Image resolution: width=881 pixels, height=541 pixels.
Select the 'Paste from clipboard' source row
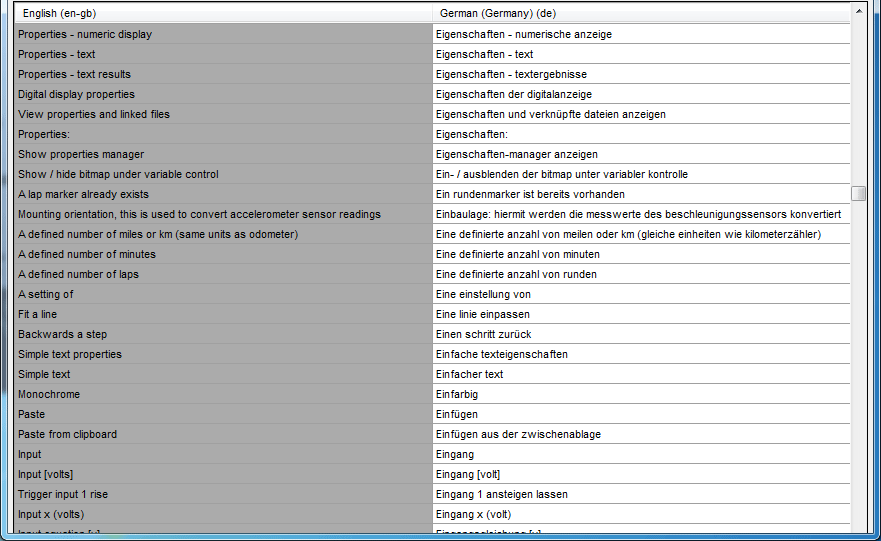tap(223, 434)
